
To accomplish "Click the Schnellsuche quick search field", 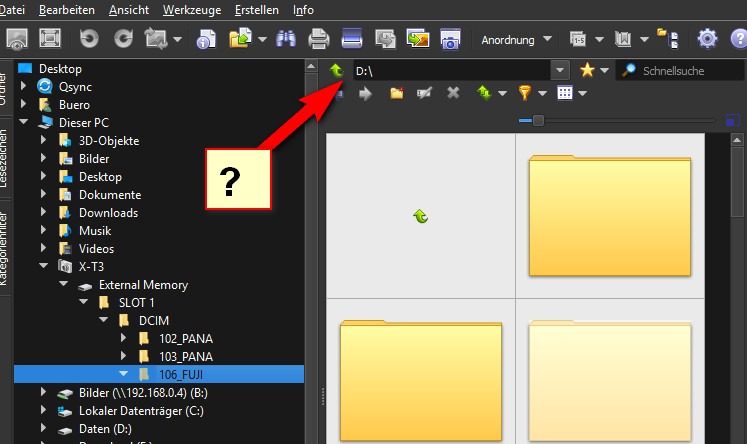I will click(680, 71).
